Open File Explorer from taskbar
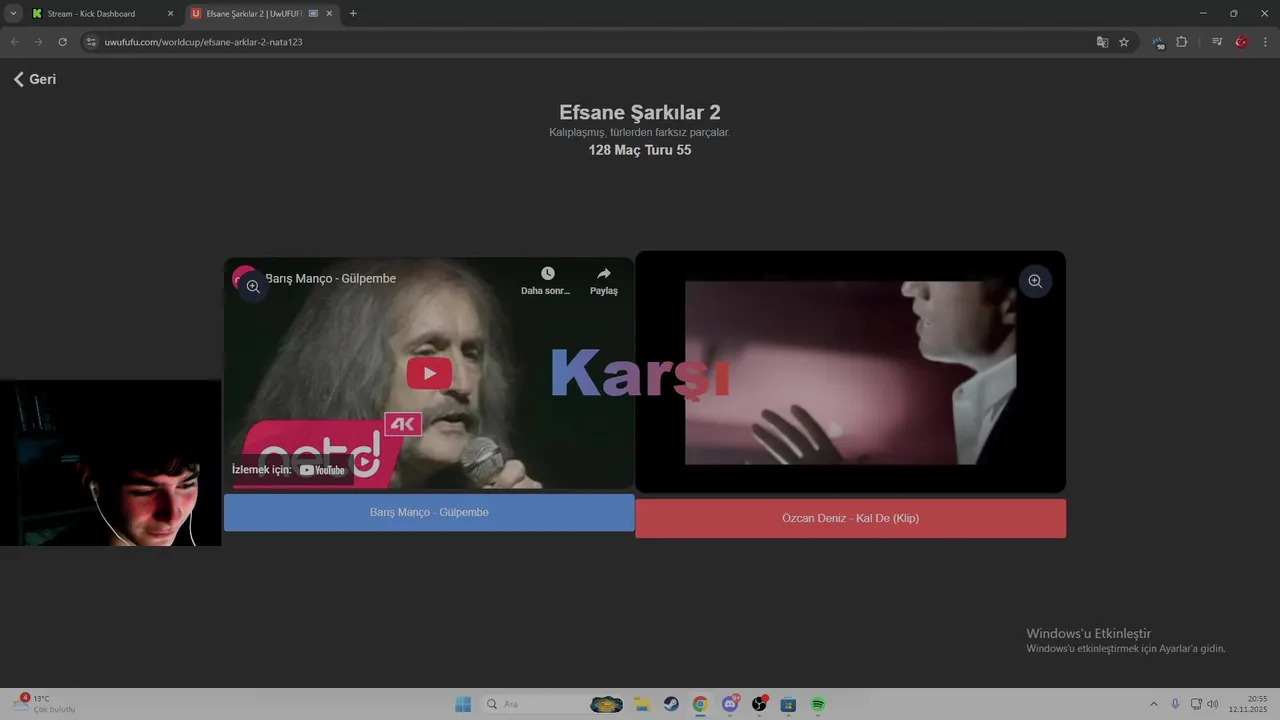Viewport: 1280px width, 720px height. (x=641, y=704)
